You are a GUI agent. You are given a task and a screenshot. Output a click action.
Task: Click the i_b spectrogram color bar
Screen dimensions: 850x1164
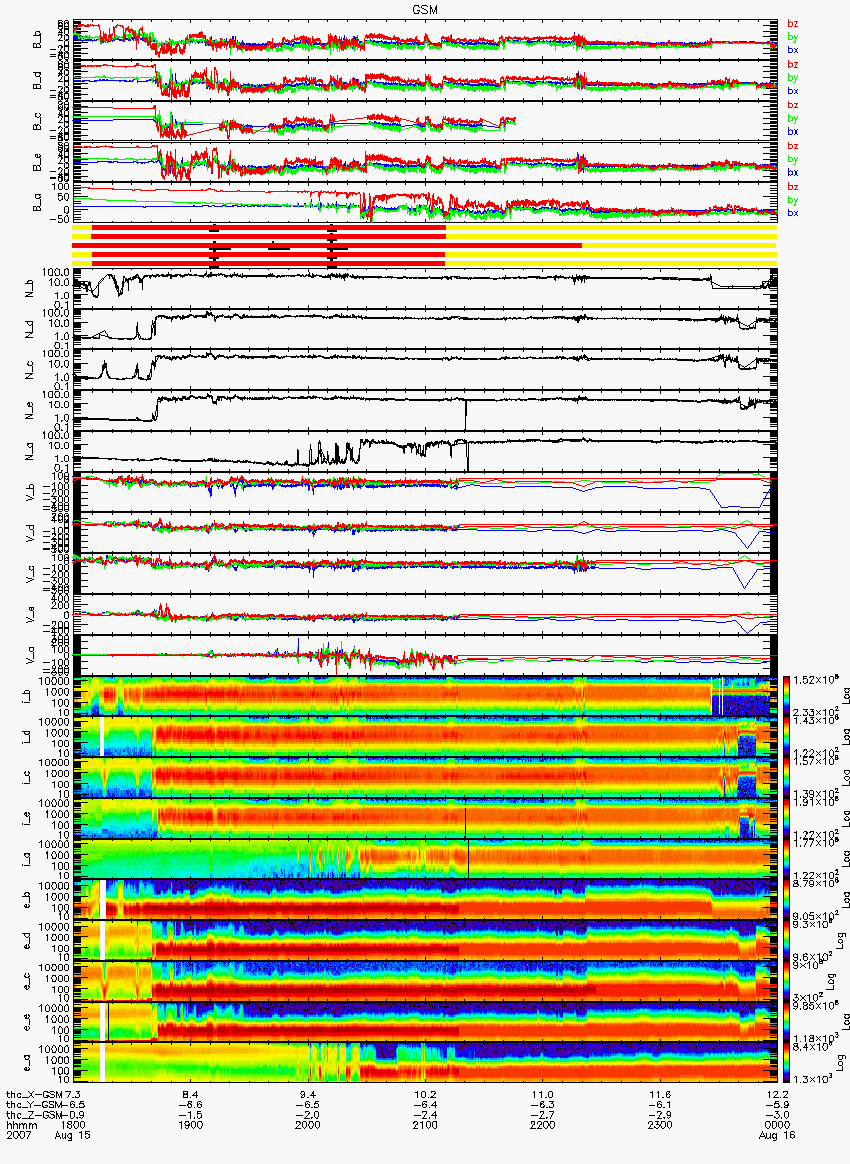coord(786,696)
